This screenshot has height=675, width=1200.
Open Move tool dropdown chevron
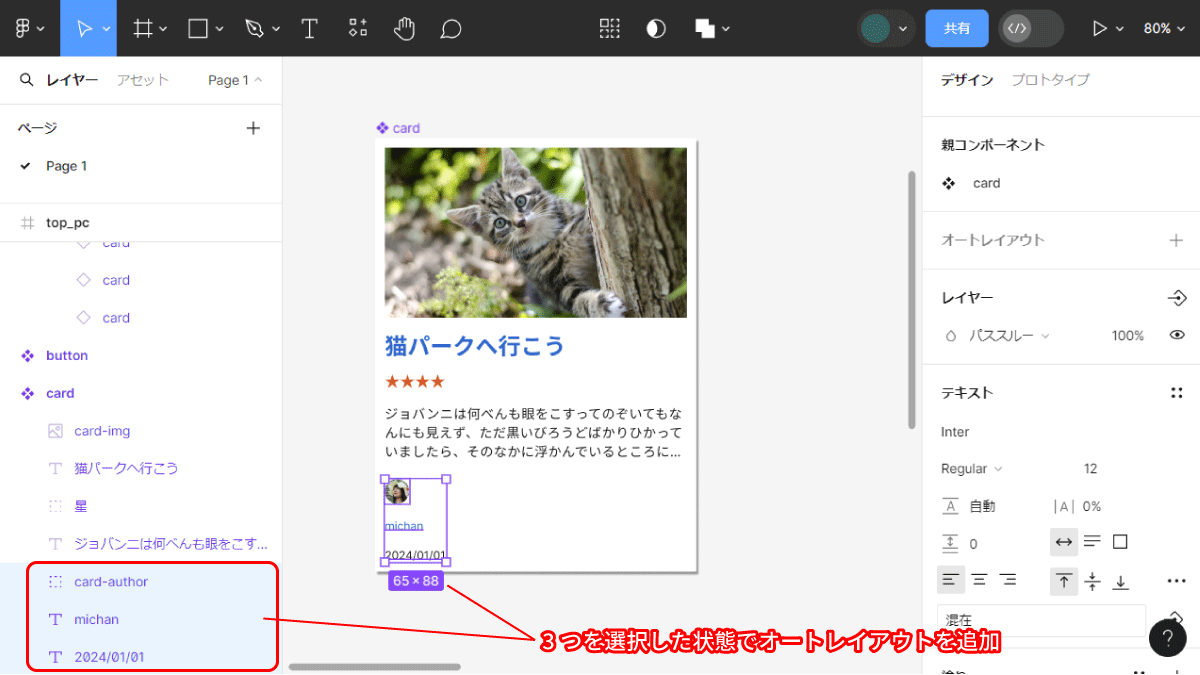pos(106,30)
